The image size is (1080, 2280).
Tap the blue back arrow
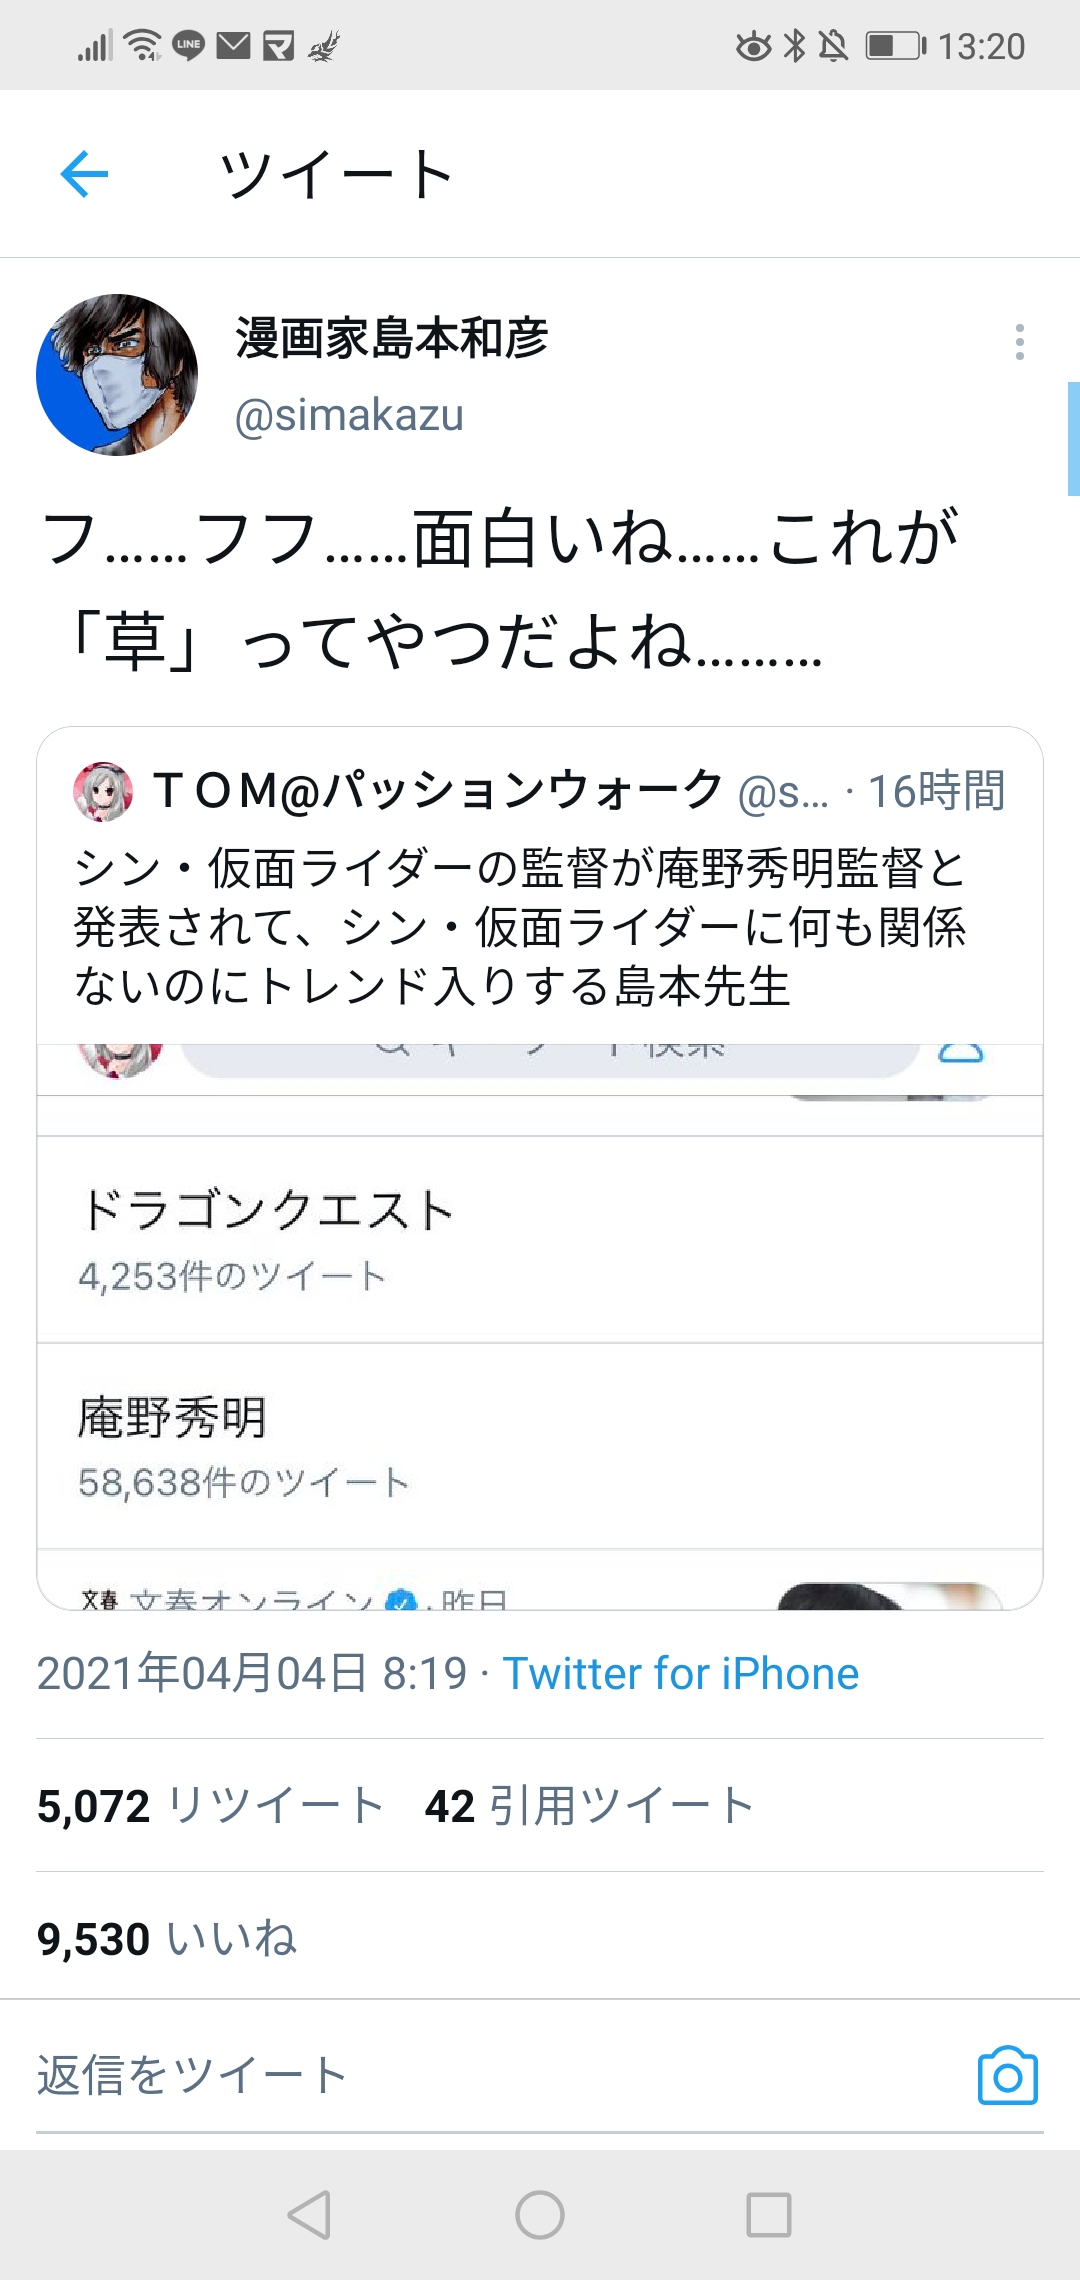click(x=84, y=174)
